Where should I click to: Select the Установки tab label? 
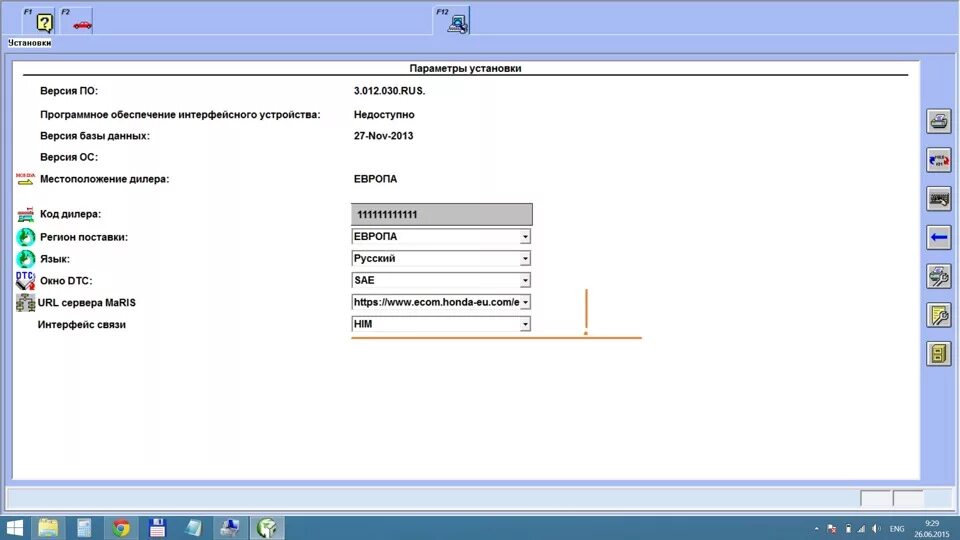29,43
